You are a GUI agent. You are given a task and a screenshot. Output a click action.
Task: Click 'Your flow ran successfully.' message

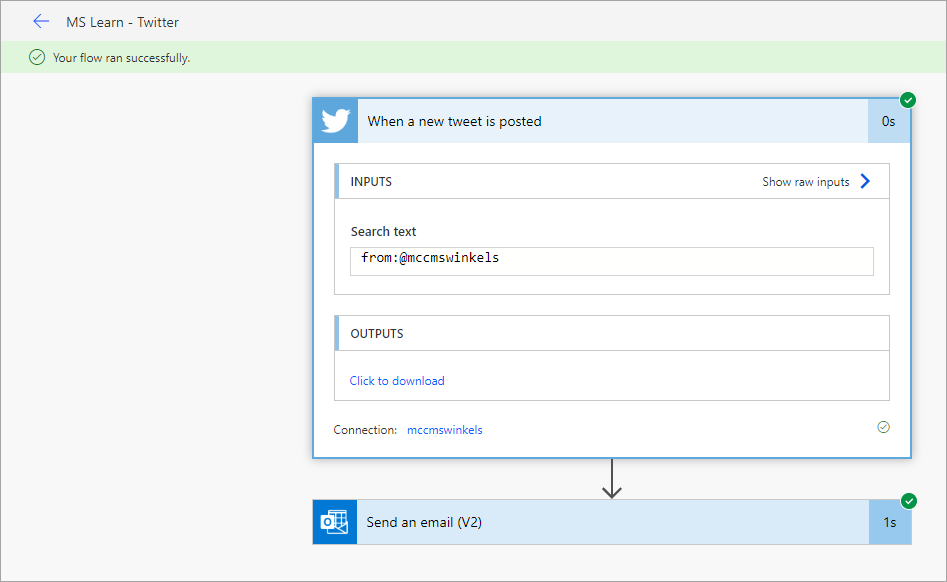[x=121, y=58]
